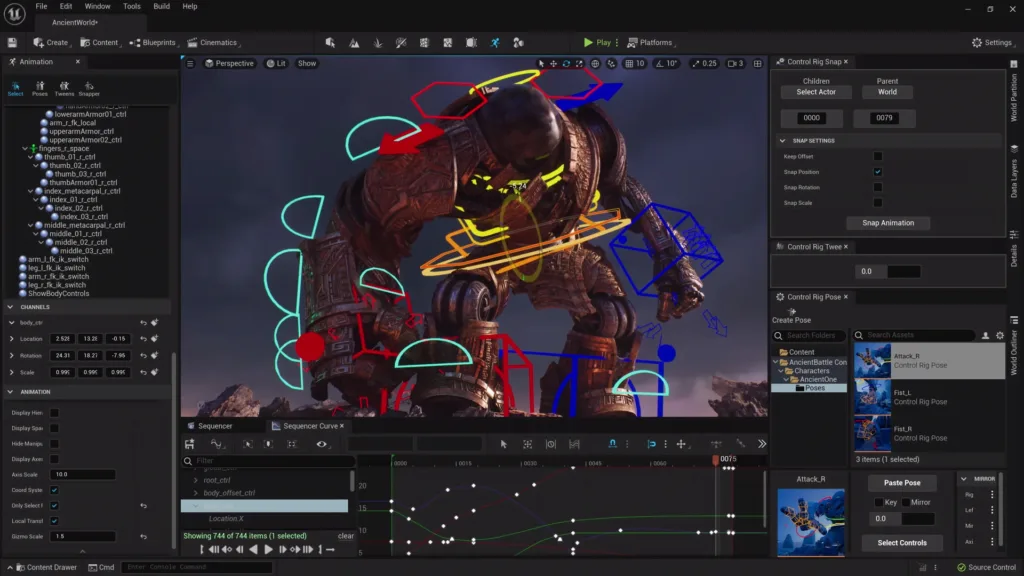Toggle Display Hierarchy checkbox
1024x576 pixels.
pyautogui.click(x=54, y=413)
